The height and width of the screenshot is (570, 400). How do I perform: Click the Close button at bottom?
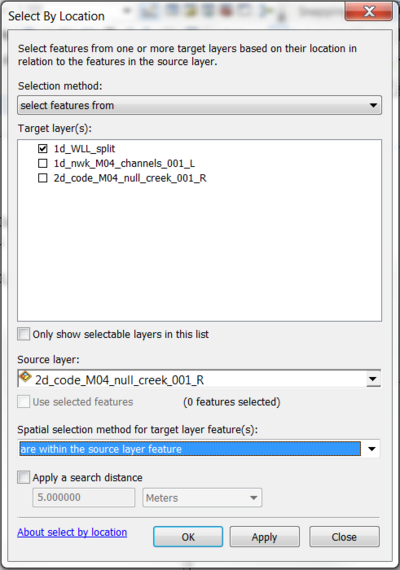(344, 537)
